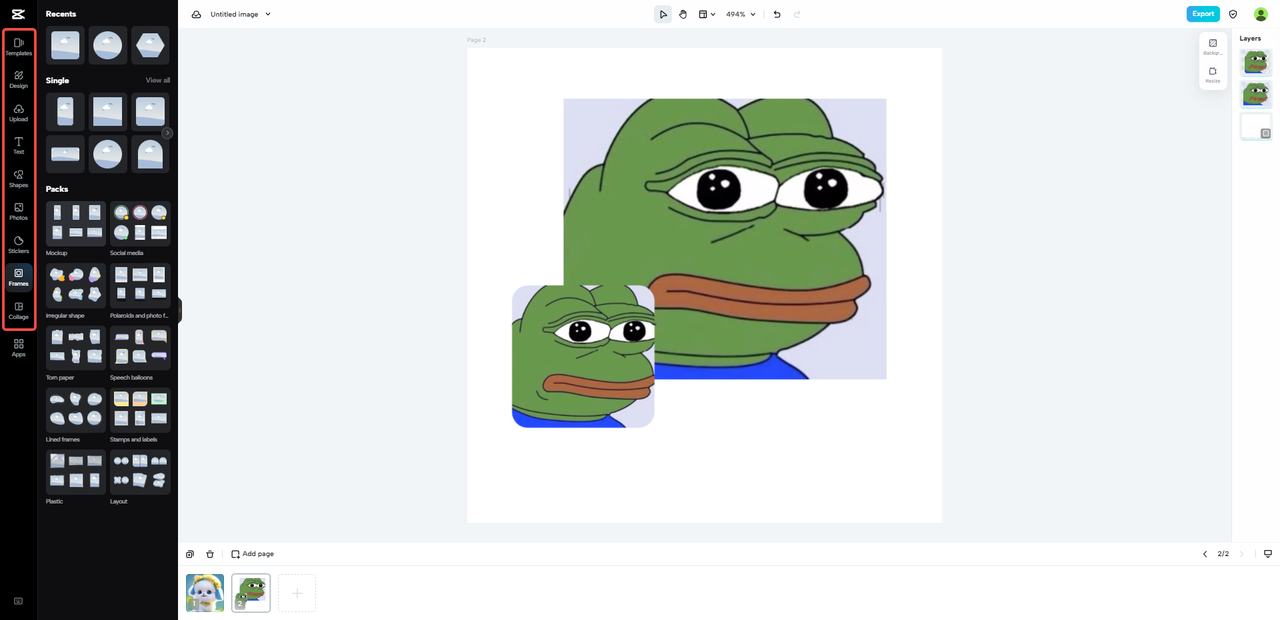Open the Plastic frames pack

coord(76,472)
